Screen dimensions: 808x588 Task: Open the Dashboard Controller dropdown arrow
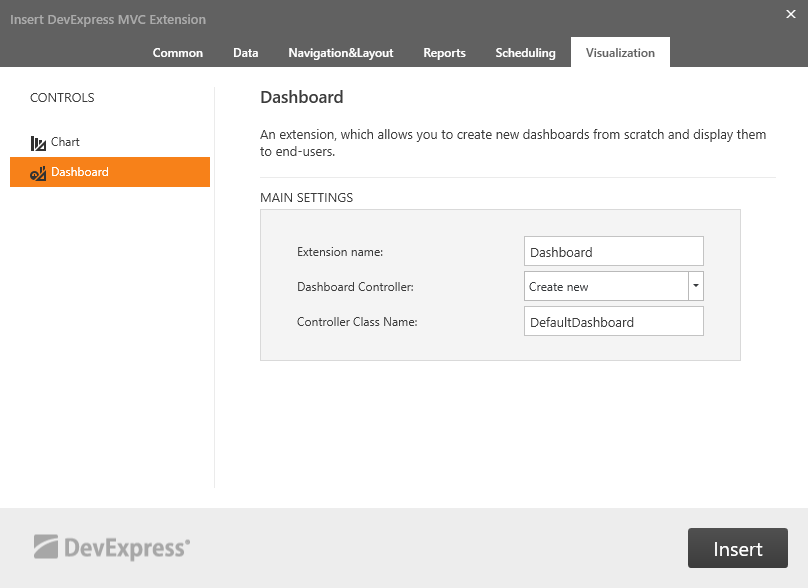[696, 286]
